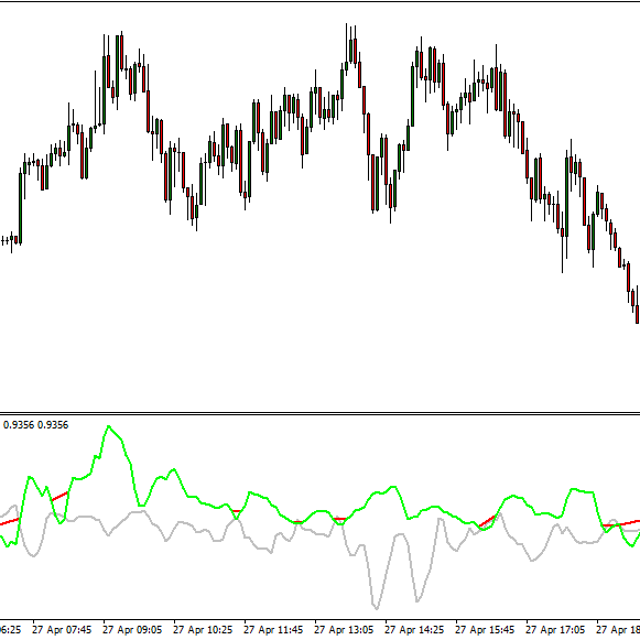Click the 27 Apr 11:45 time label
This screenshot has height=640, width=640.
(x=273, y=631)
